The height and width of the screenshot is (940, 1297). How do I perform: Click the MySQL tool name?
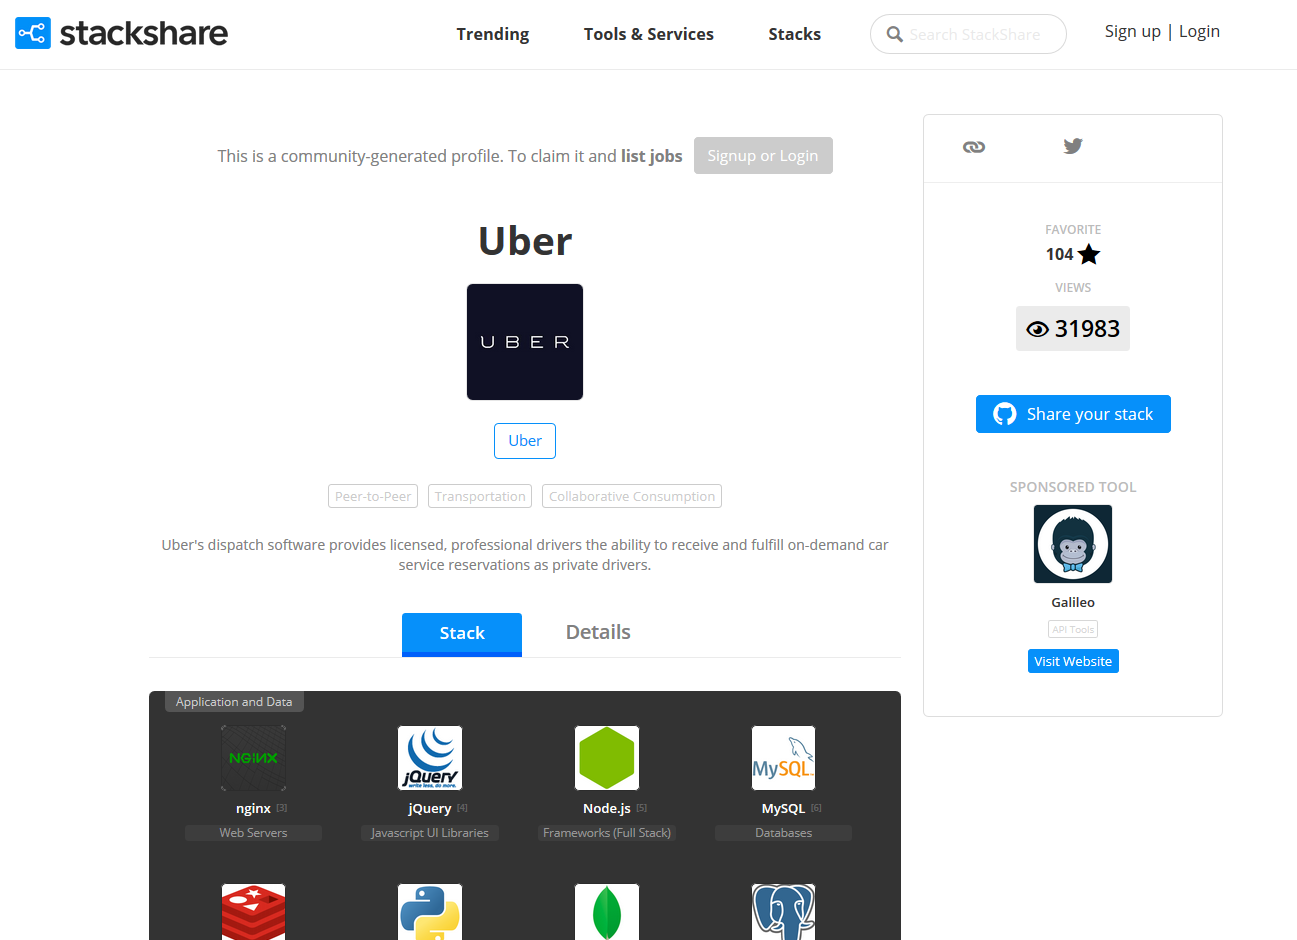[x=783, y=808]
